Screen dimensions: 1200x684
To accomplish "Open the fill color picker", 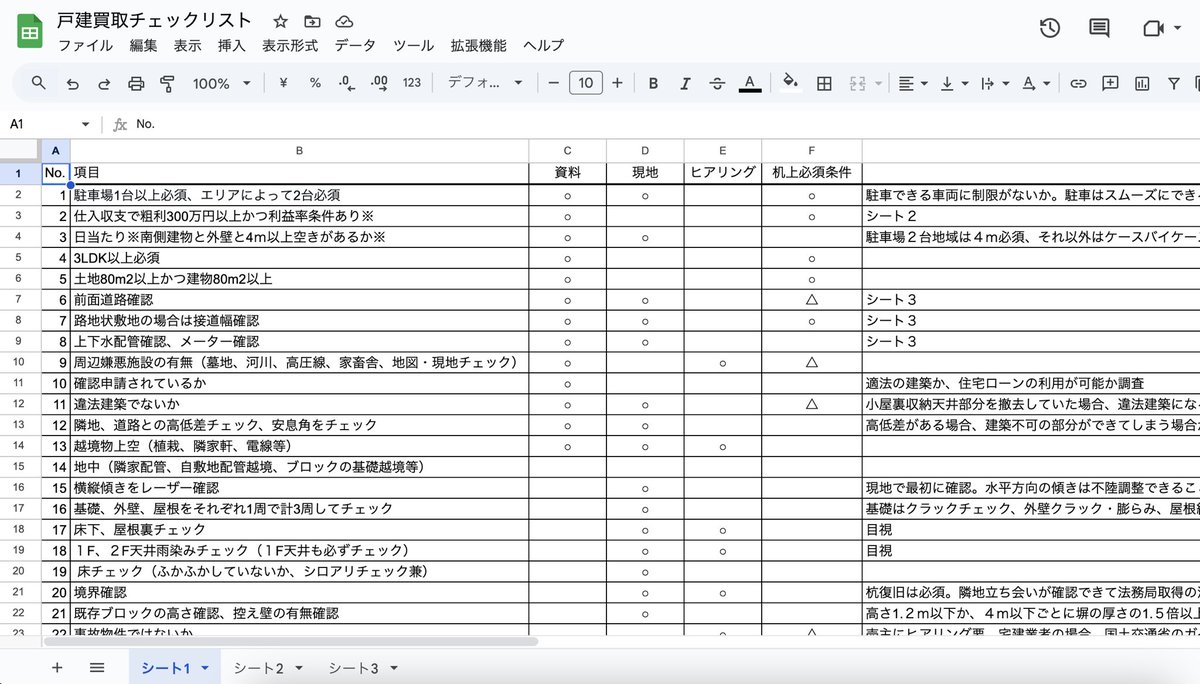I will (791, 83).
